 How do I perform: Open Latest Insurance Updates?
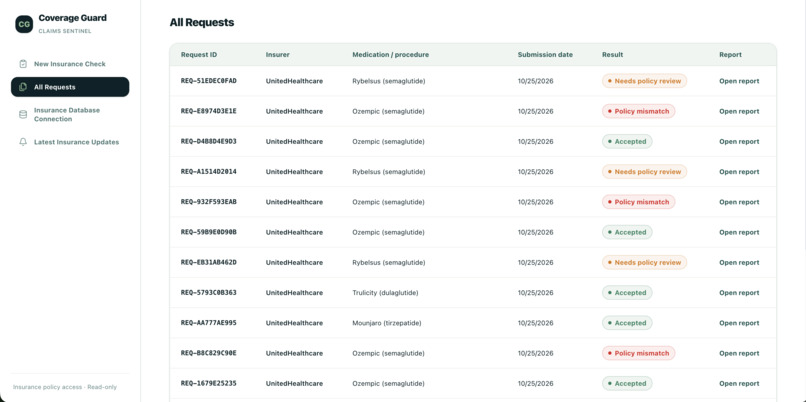pyautogui.click(x=70, y=142)
